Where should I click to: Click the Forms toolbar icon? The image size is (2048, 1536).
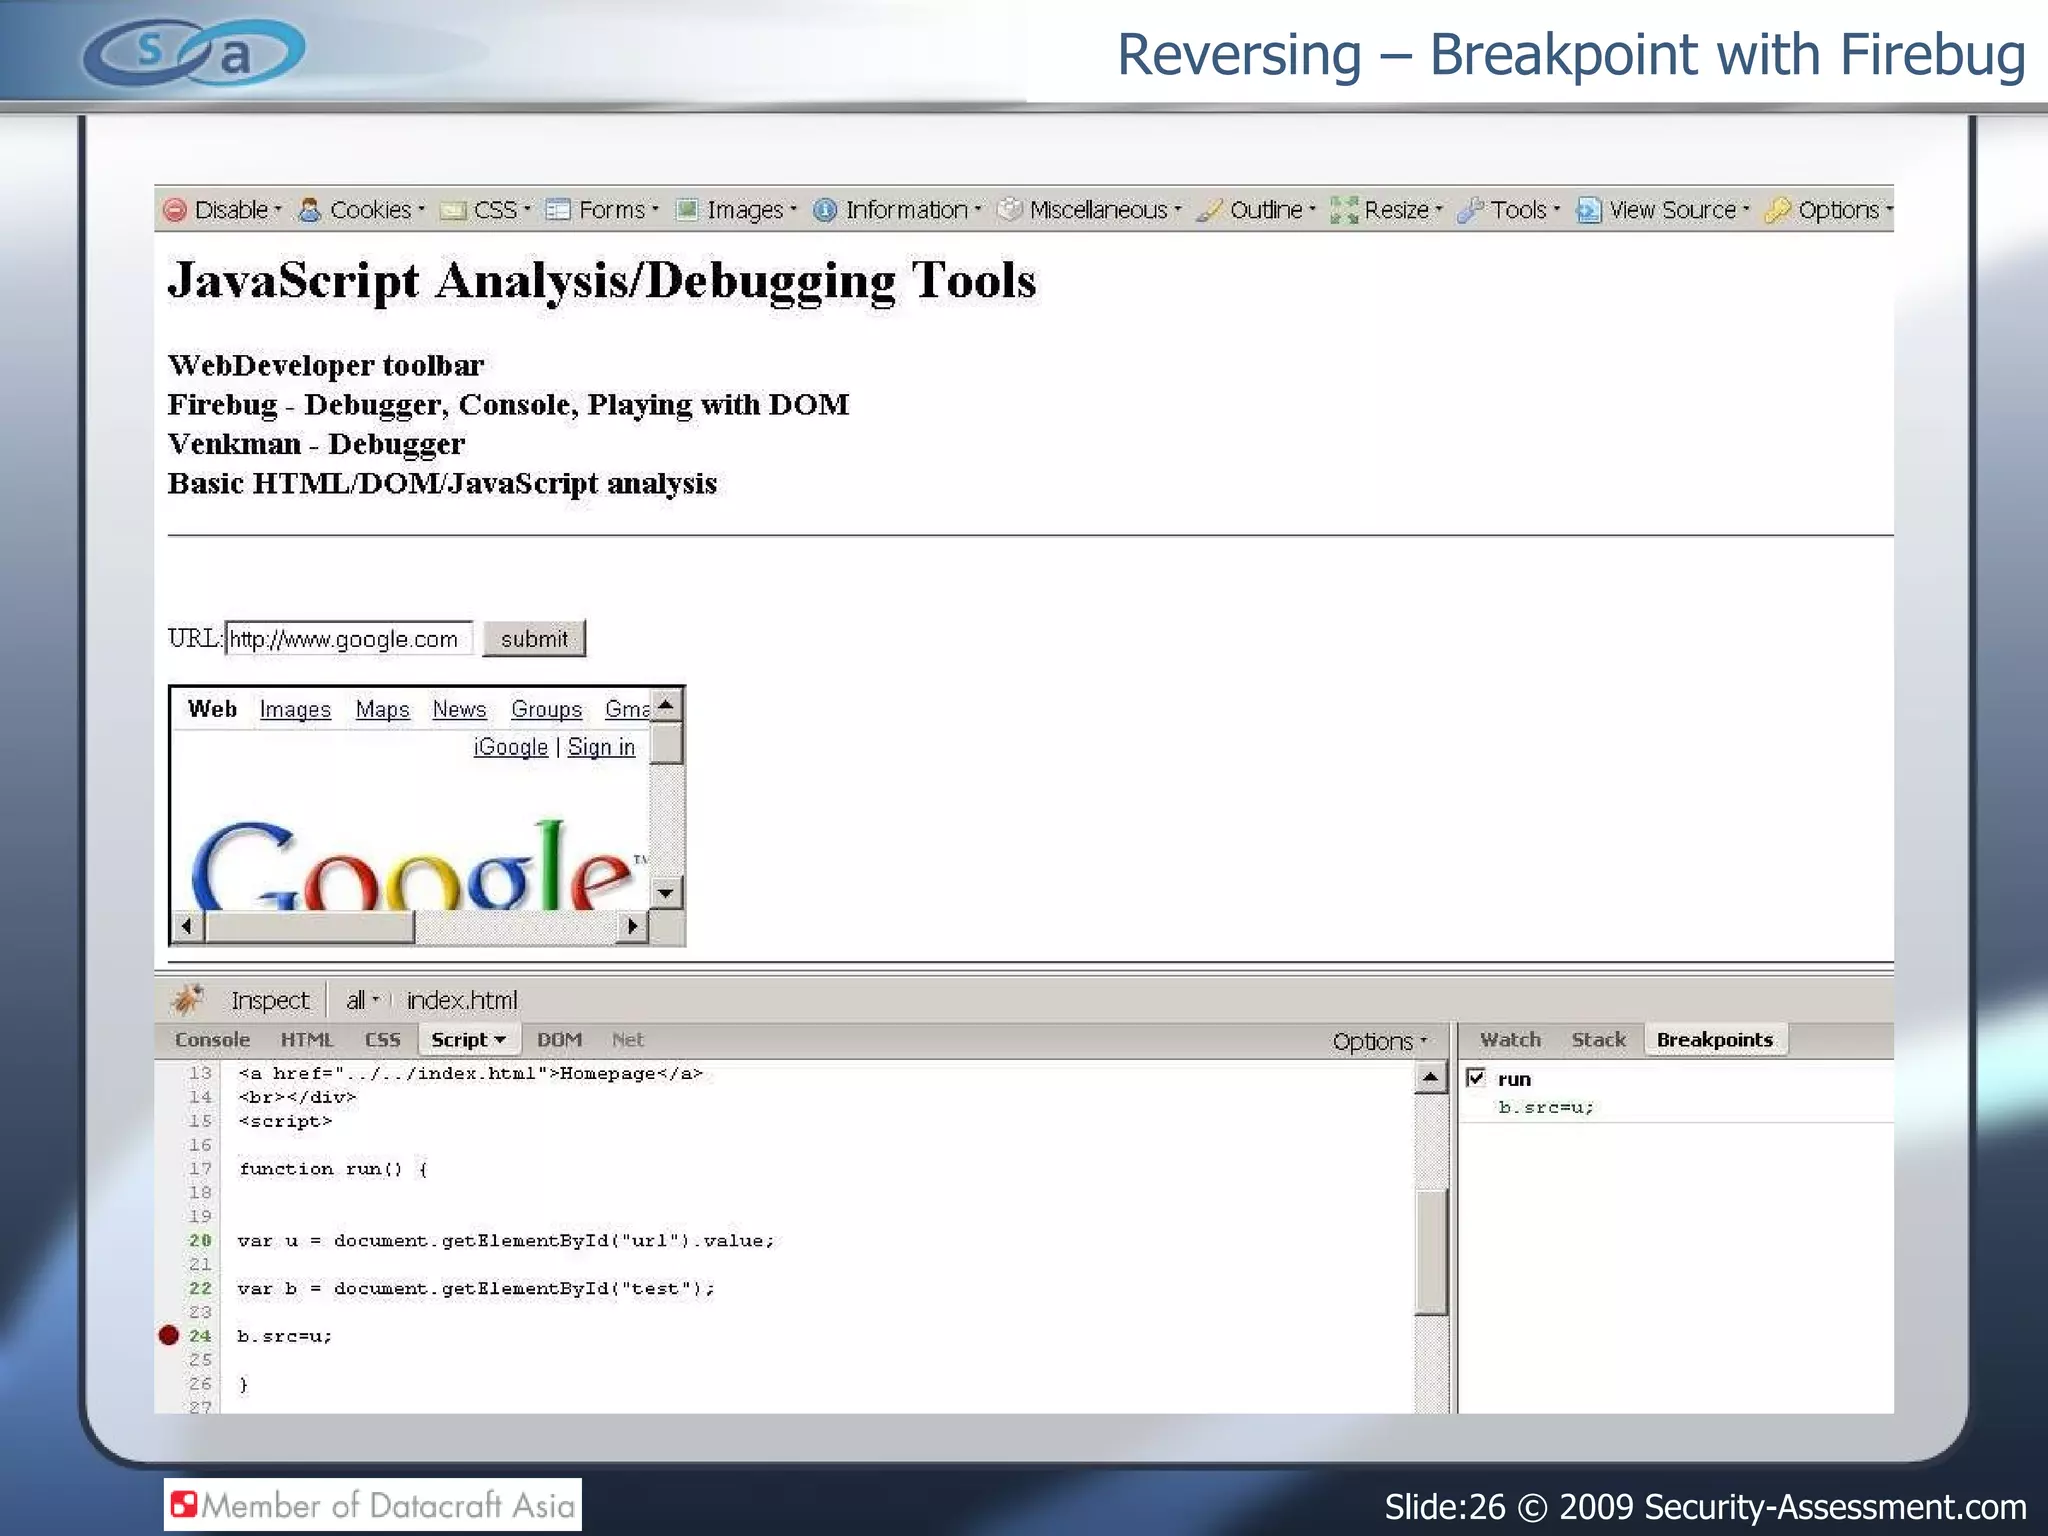(558, 210)
